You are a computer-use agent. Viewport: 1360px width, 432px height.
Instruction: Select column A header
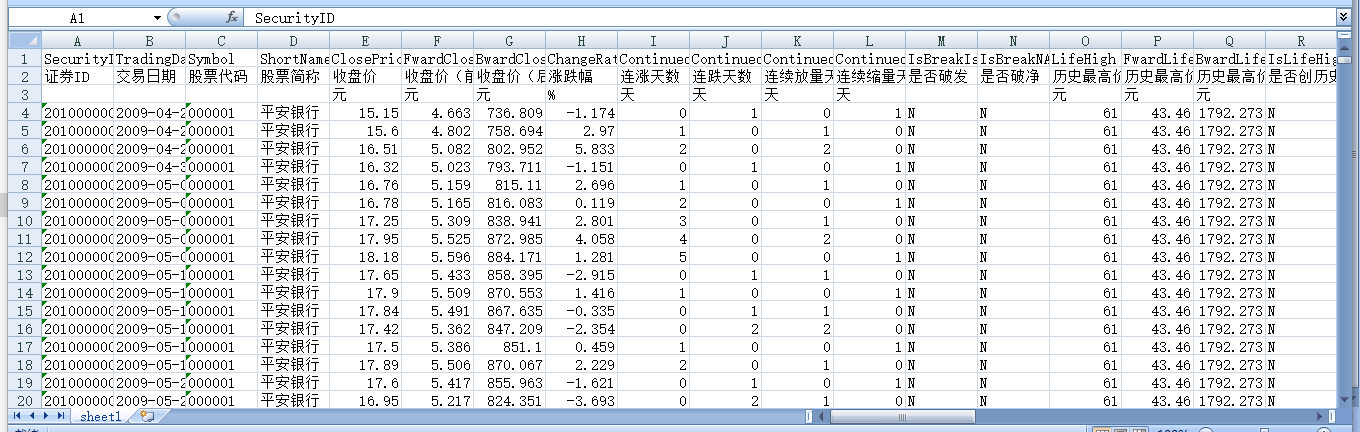click(x=77, y=41)
